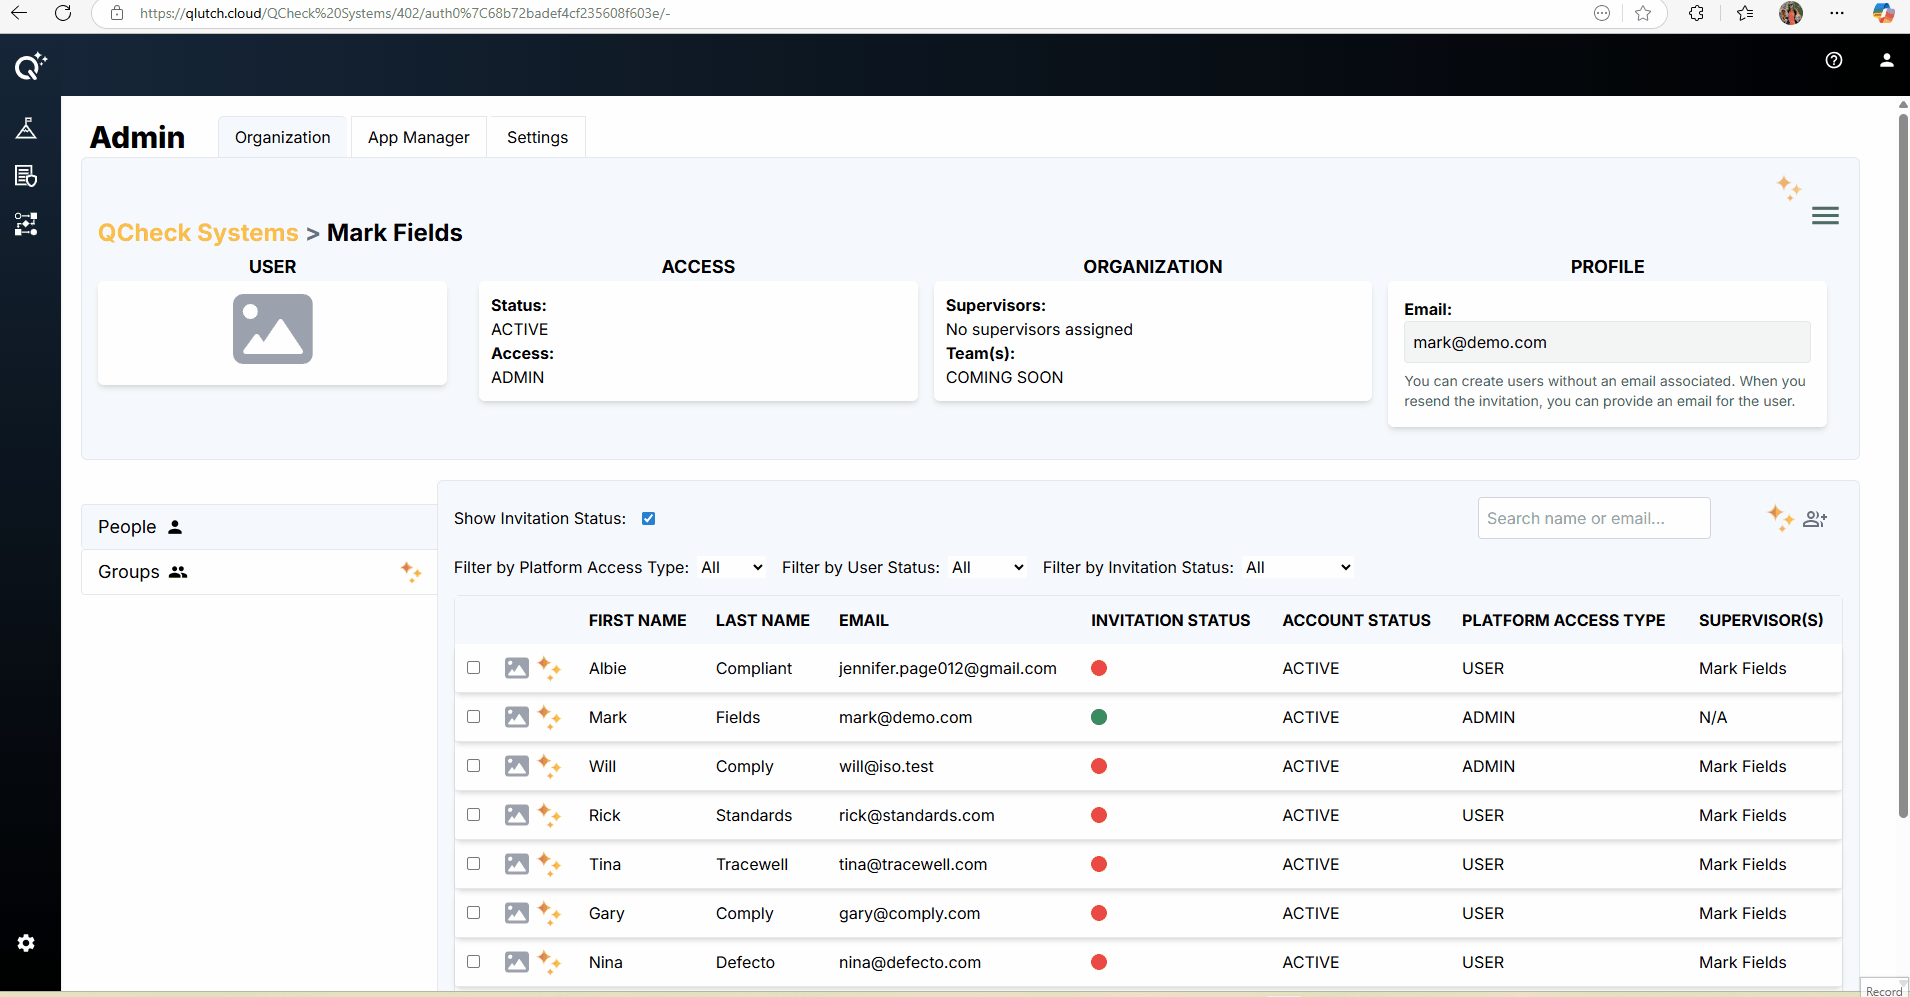The width and height of the screenshot is (1910, 997).
Task: Click the add user icon
Action: click(1814, 519)
